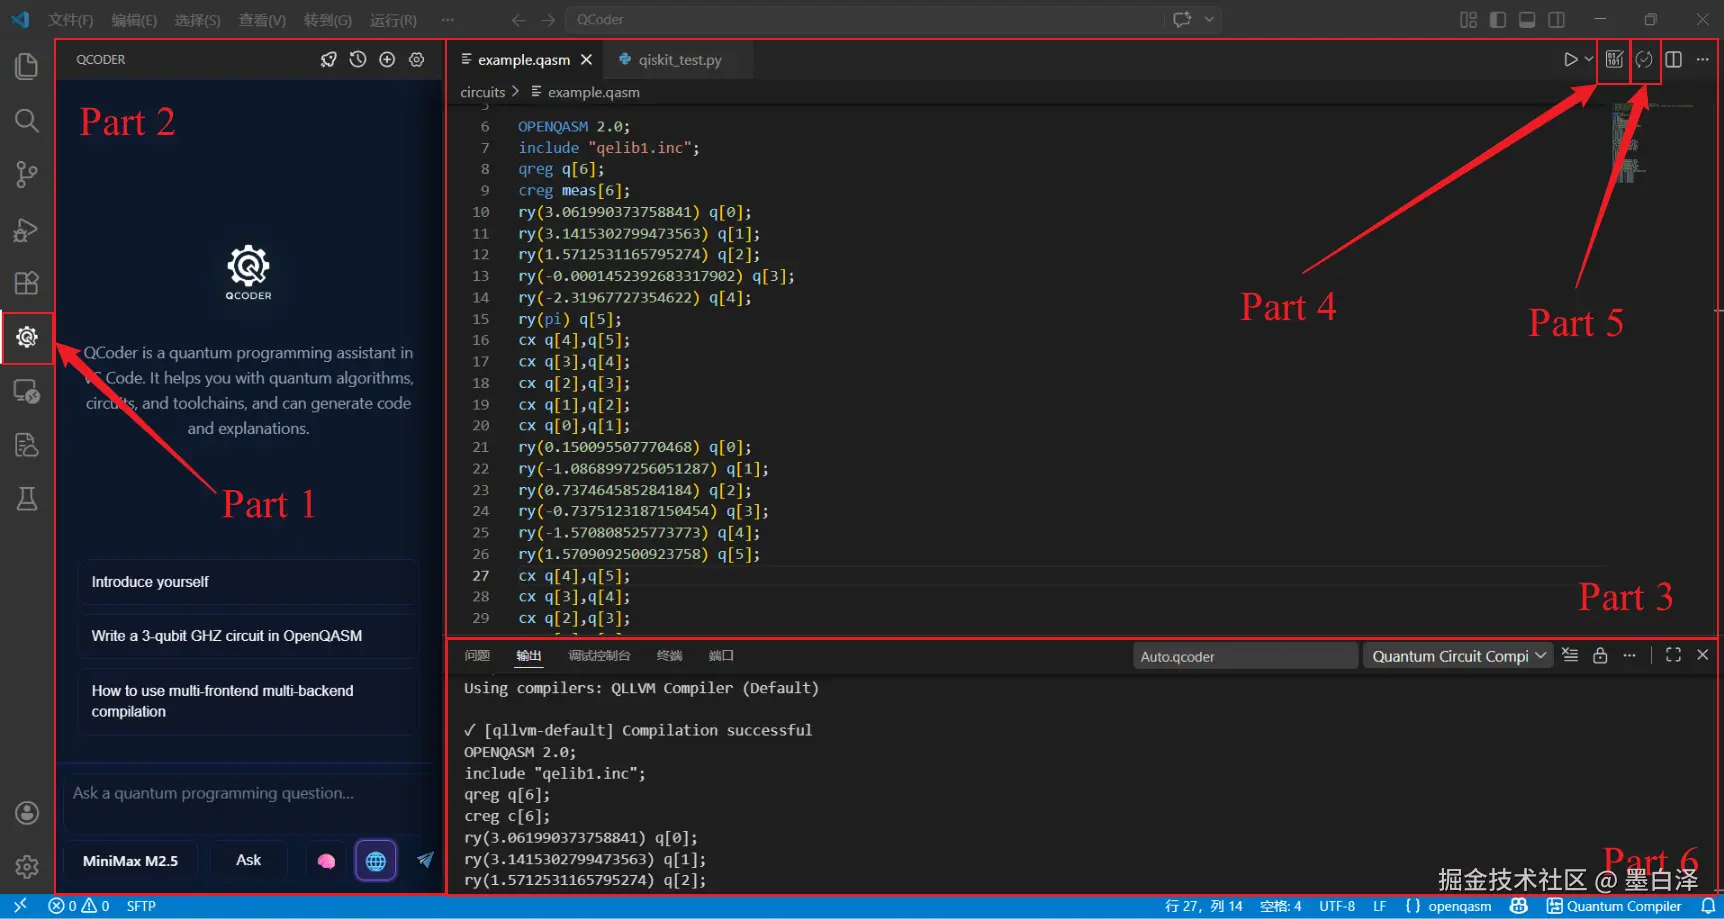Open the Copilot chat icon in title bar
This screenshot has width=1724, height=919.
1182,20
